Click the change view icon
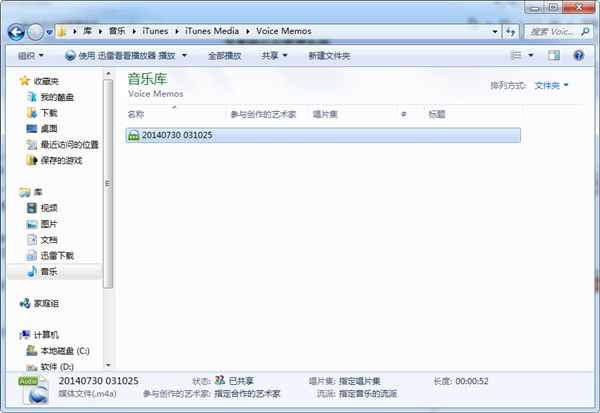Image resolution: width=600 pixels, height=413 pixels. [x=516, y=56]
